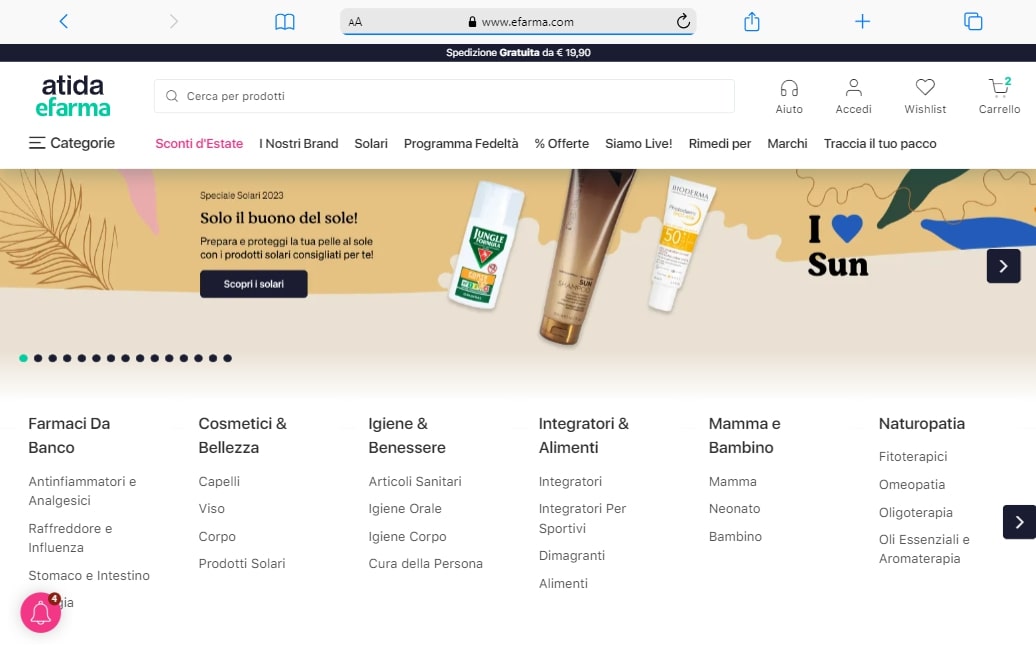
Task: Open Safari bookmarks book icon
Action: (x=285, y=22)
